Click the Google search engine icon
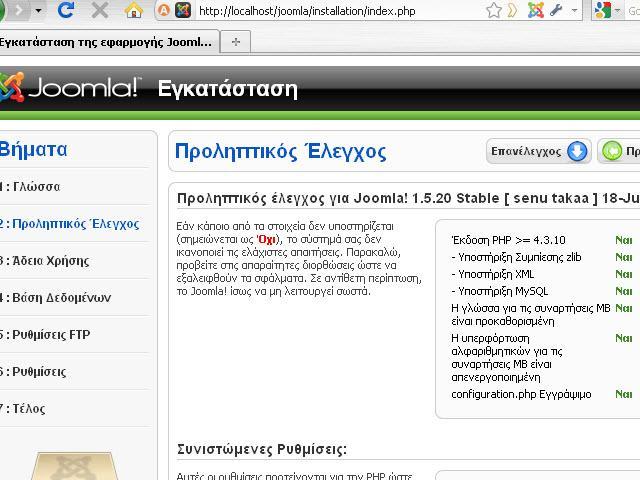Image resolution: width=640 pixels, height=480 pixels. (602, 11)
